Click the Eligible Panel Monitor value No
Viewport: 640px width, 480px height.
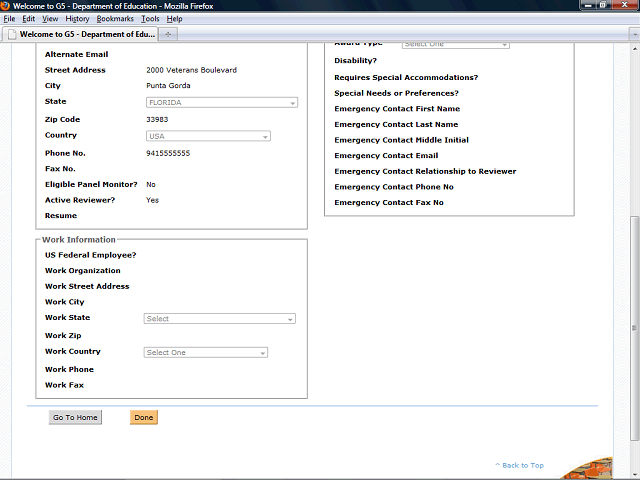tap(151, 184)
